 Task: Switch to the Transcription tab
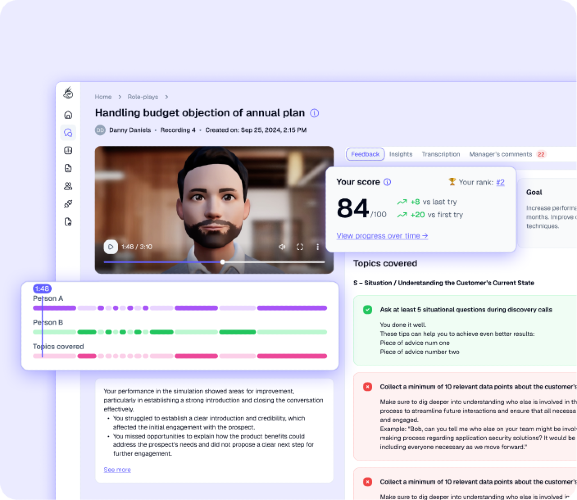pyautogui.click(x=441, y=154)
